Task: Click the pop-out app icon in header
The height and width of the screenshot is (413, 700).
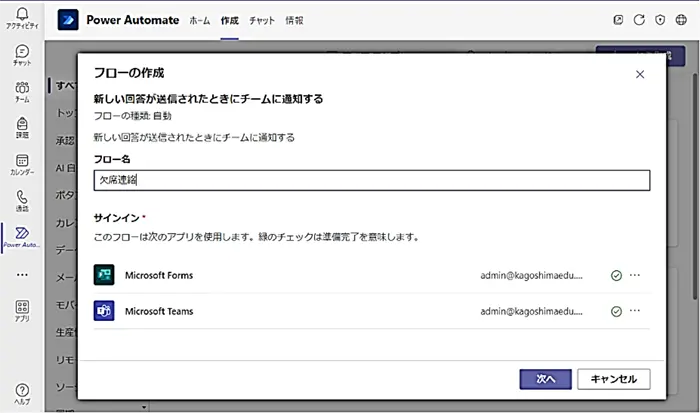Action: (x=618, y=20)
